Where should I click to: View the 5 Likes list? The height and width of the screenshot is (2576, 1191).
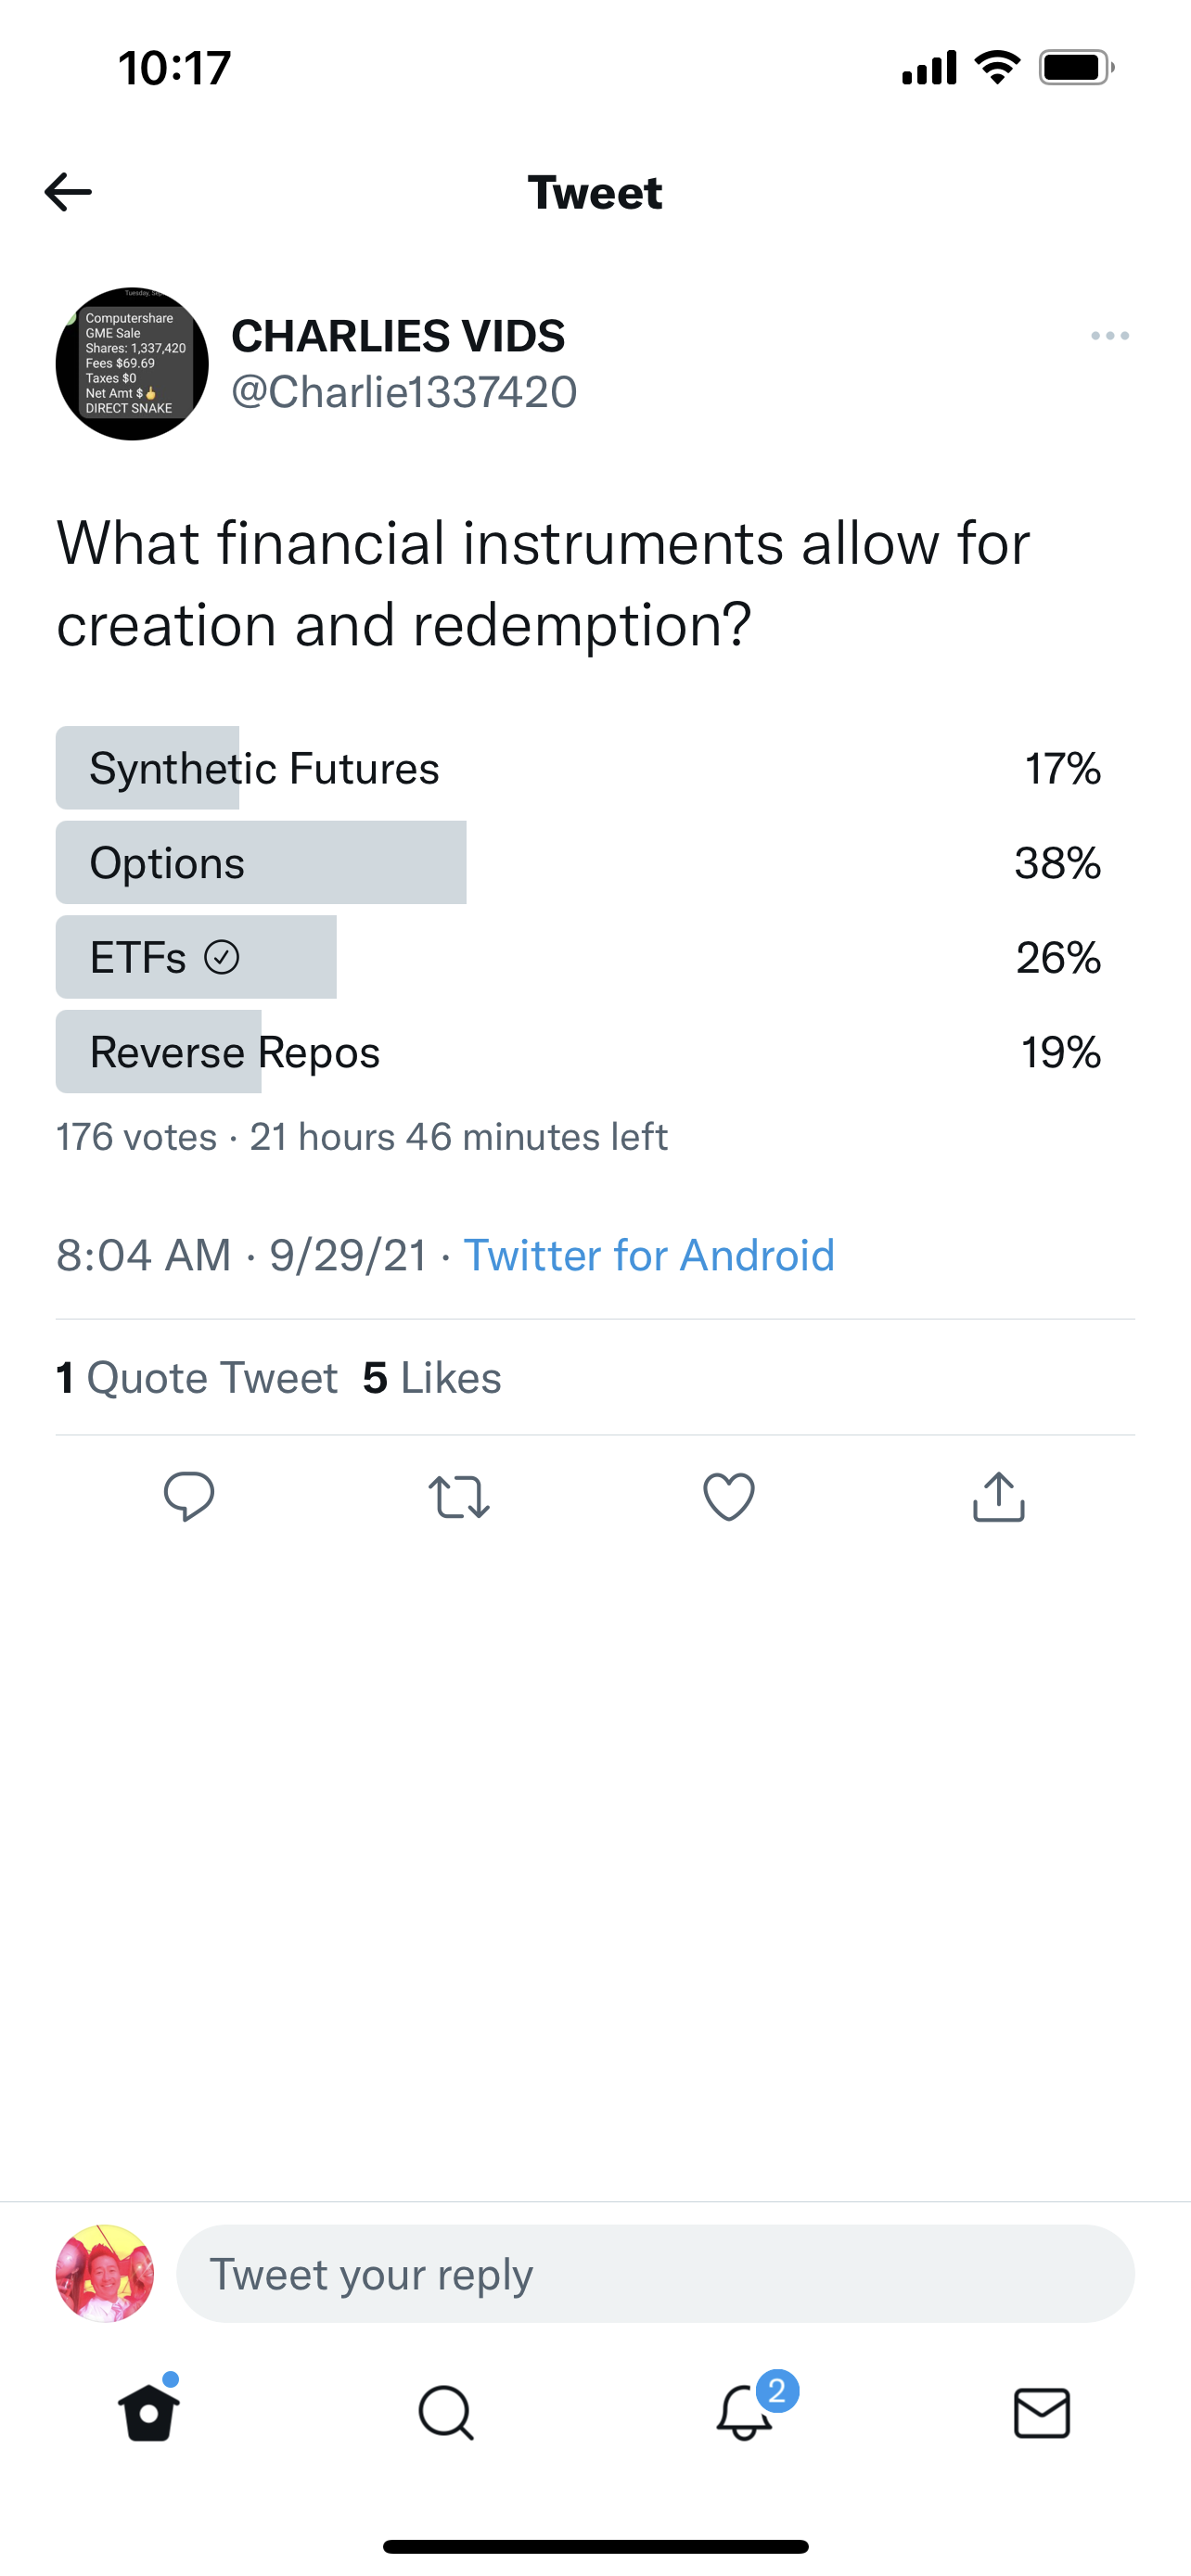pyautogui.click(x=432, y=1378)
